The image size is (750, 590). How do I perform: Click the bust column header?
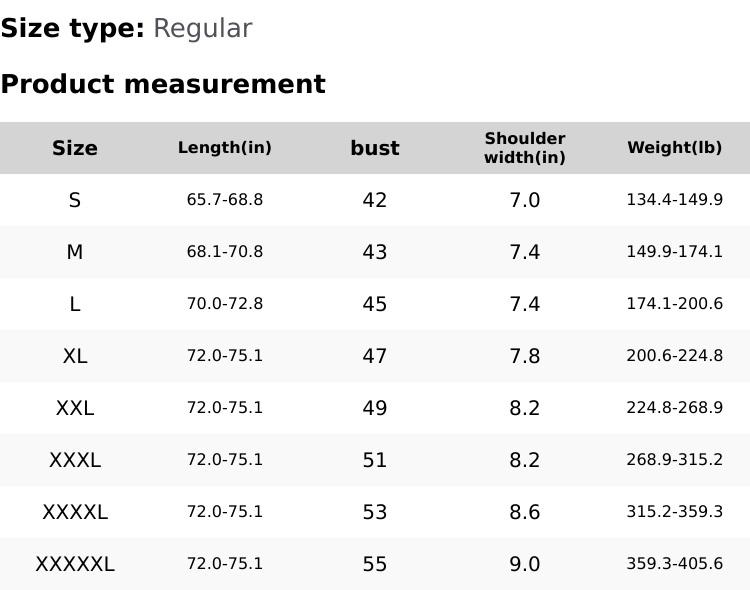coord(375,148)
